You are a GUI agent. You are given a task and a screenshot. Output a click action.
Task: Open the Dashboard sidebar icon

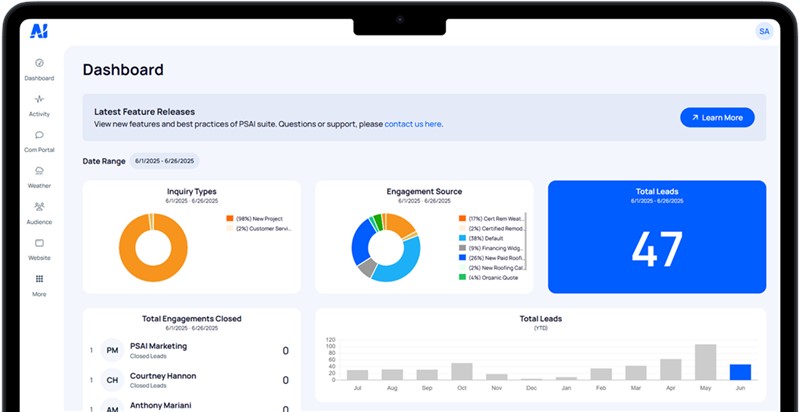39,63
